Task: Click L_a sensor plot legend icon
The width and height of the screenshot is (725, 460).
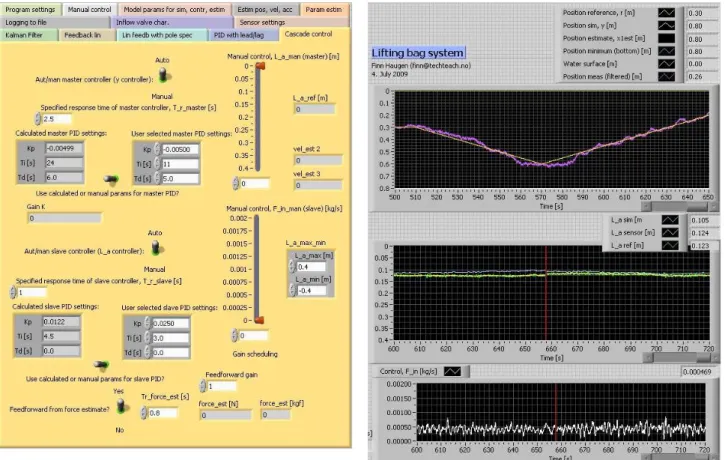Action: (670, 233)
